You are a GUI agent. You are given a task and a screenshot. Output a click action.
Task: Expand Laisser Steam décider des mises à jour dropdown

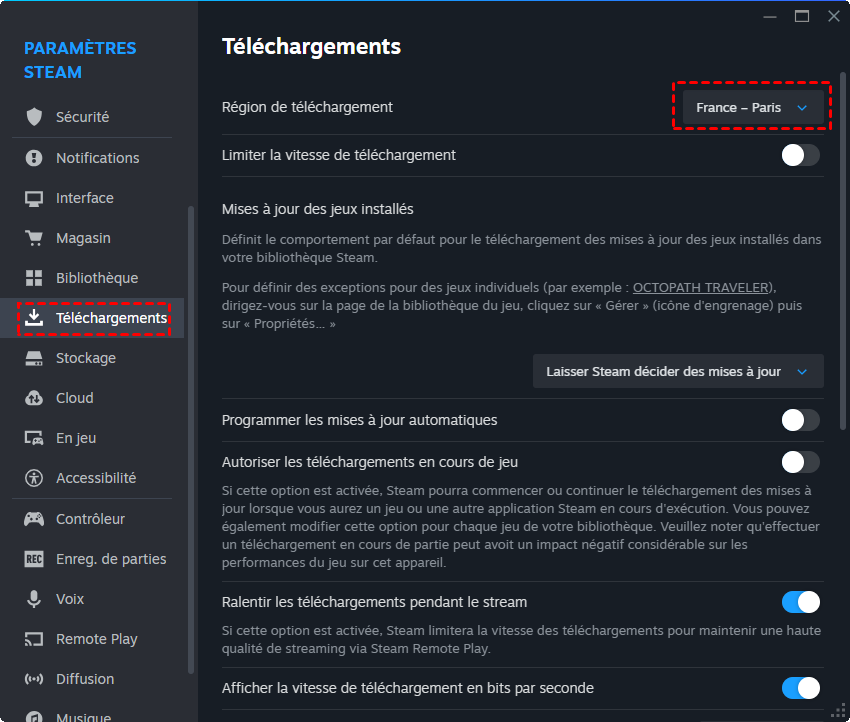[677, 371]
